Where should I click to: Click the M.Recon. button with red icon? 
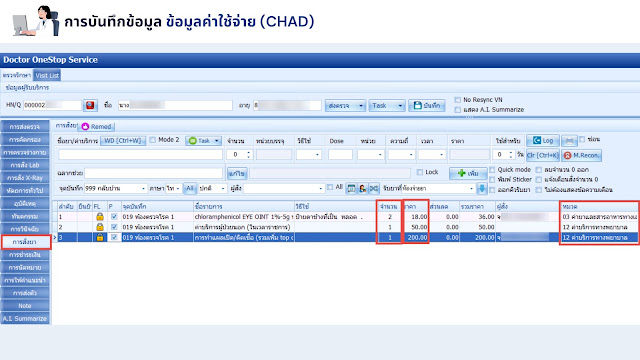click(582, 155)
